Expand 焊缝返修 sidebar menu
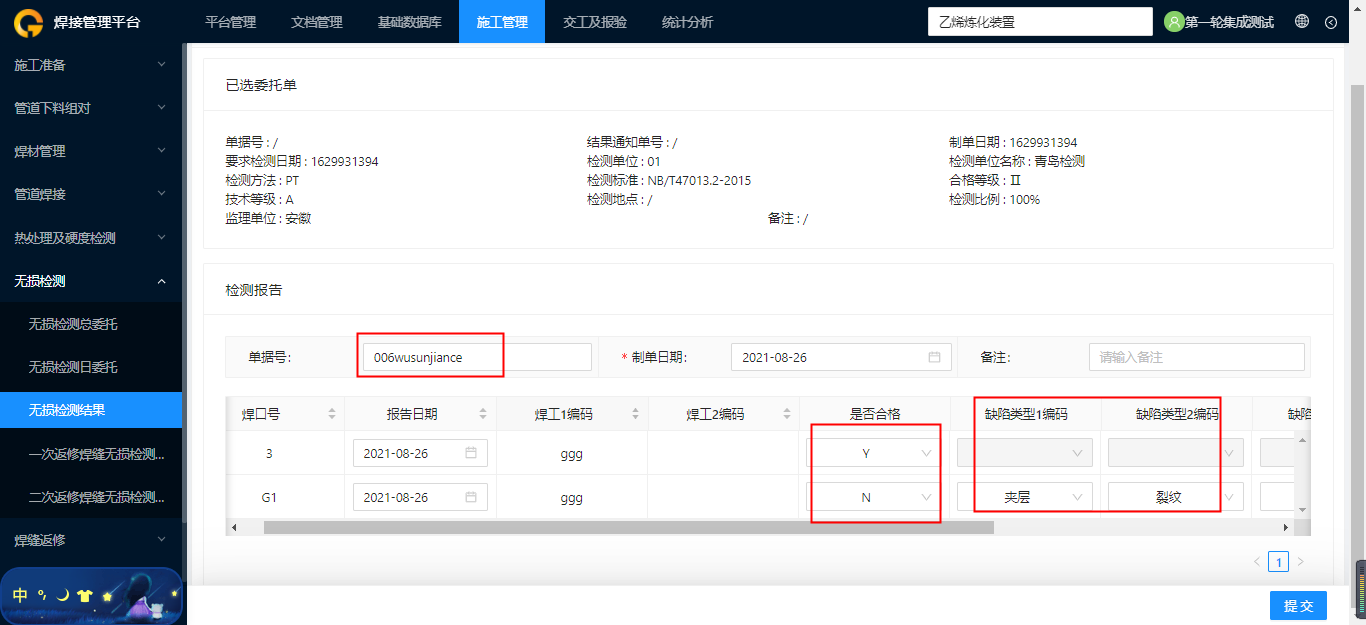The width and height of the screenshot is (1366, 625). [x=91, y=540]
